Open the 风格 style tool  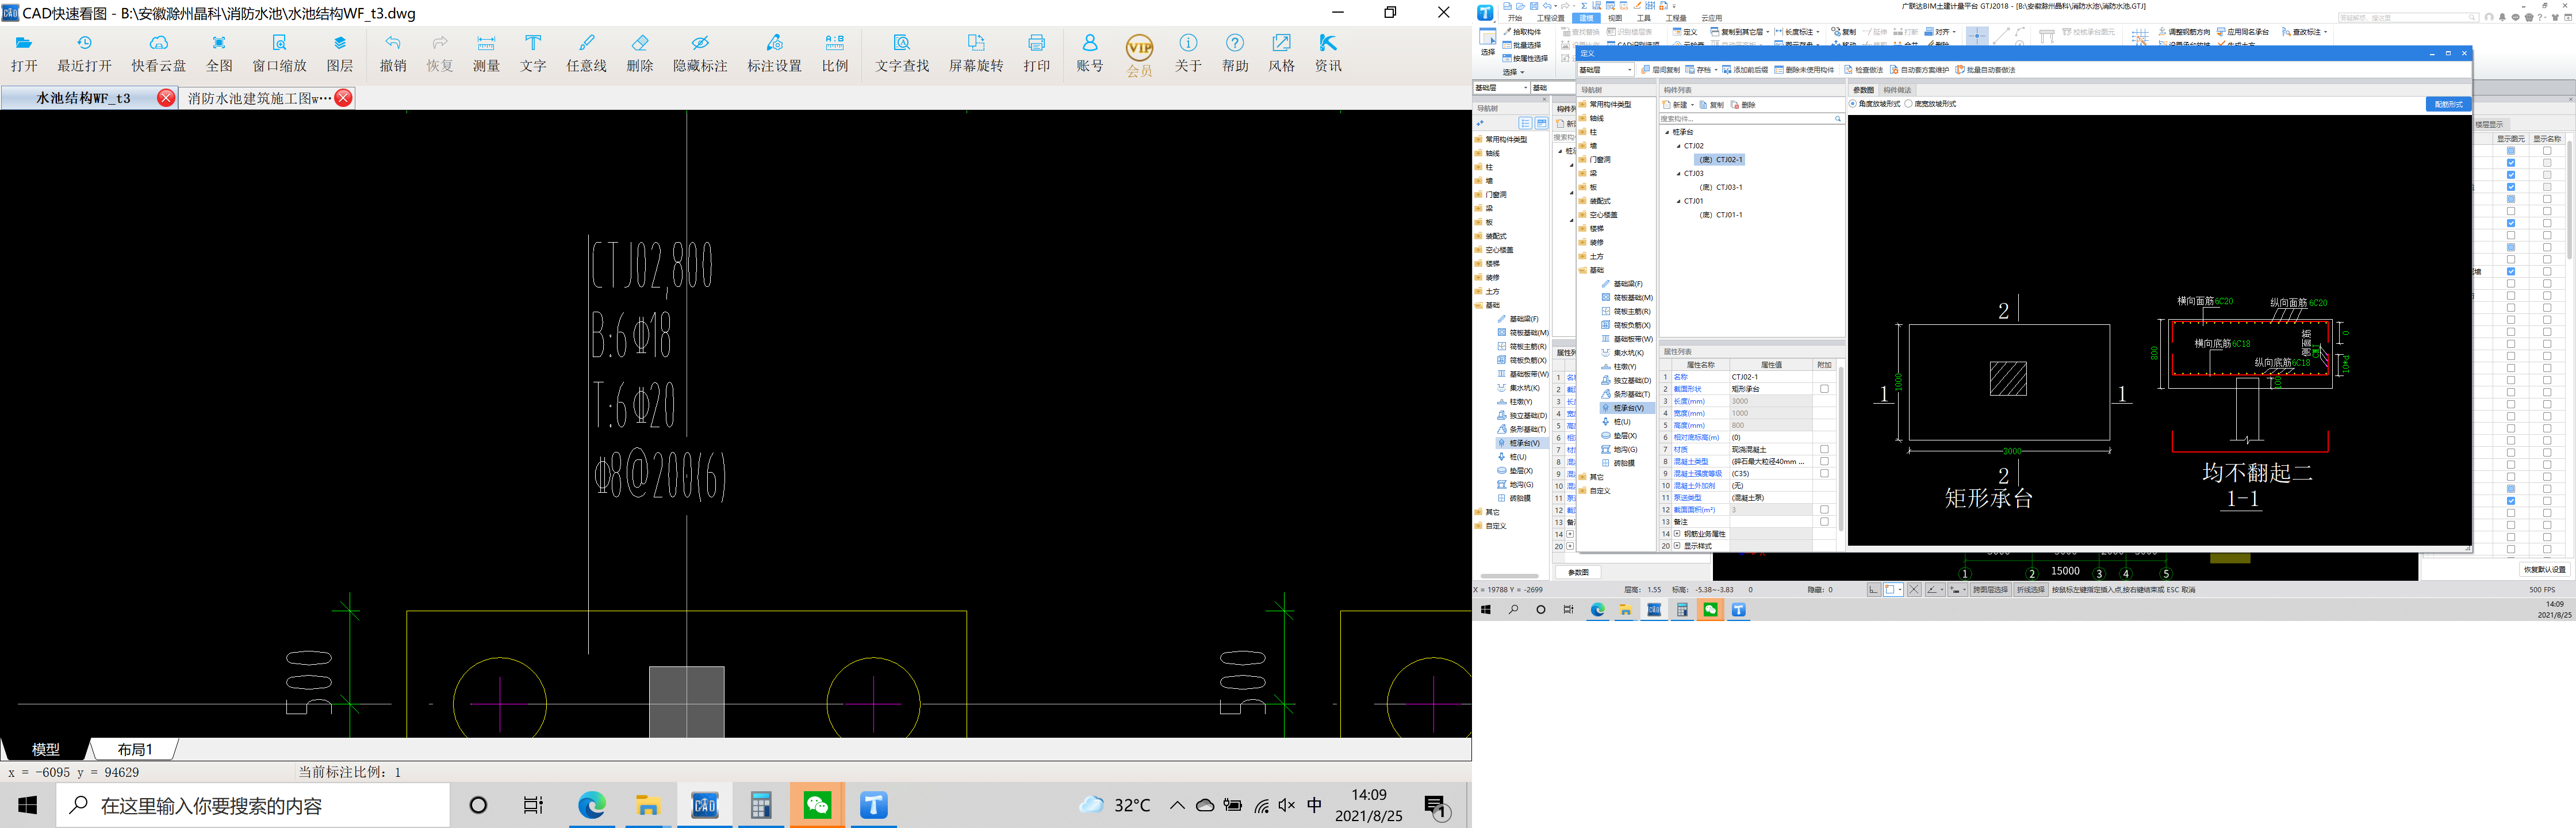tap(1281, 53)
